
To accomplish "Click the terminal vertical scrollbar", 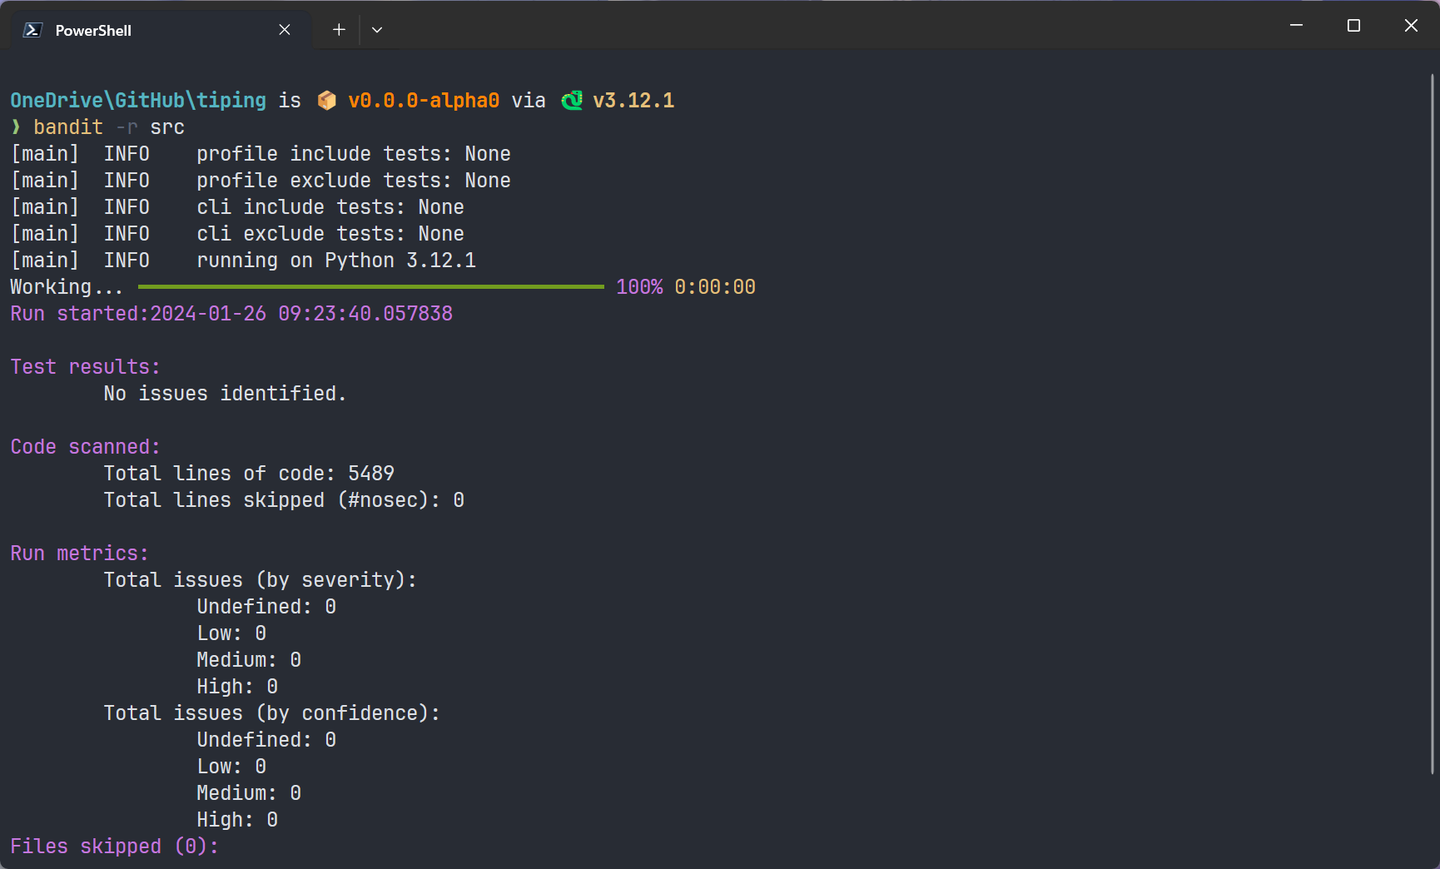I will click(1432, 425).
